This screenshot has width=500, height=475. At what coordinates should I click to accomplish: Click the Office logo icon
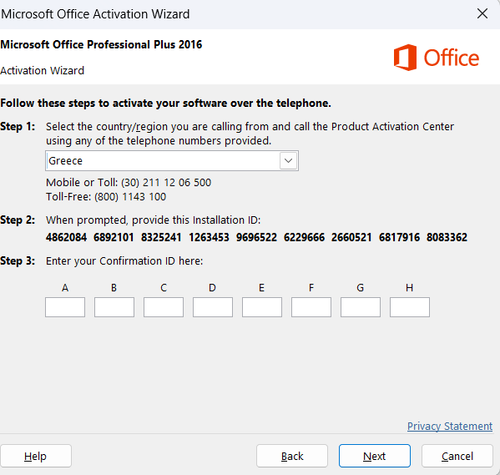pos(405,57)
